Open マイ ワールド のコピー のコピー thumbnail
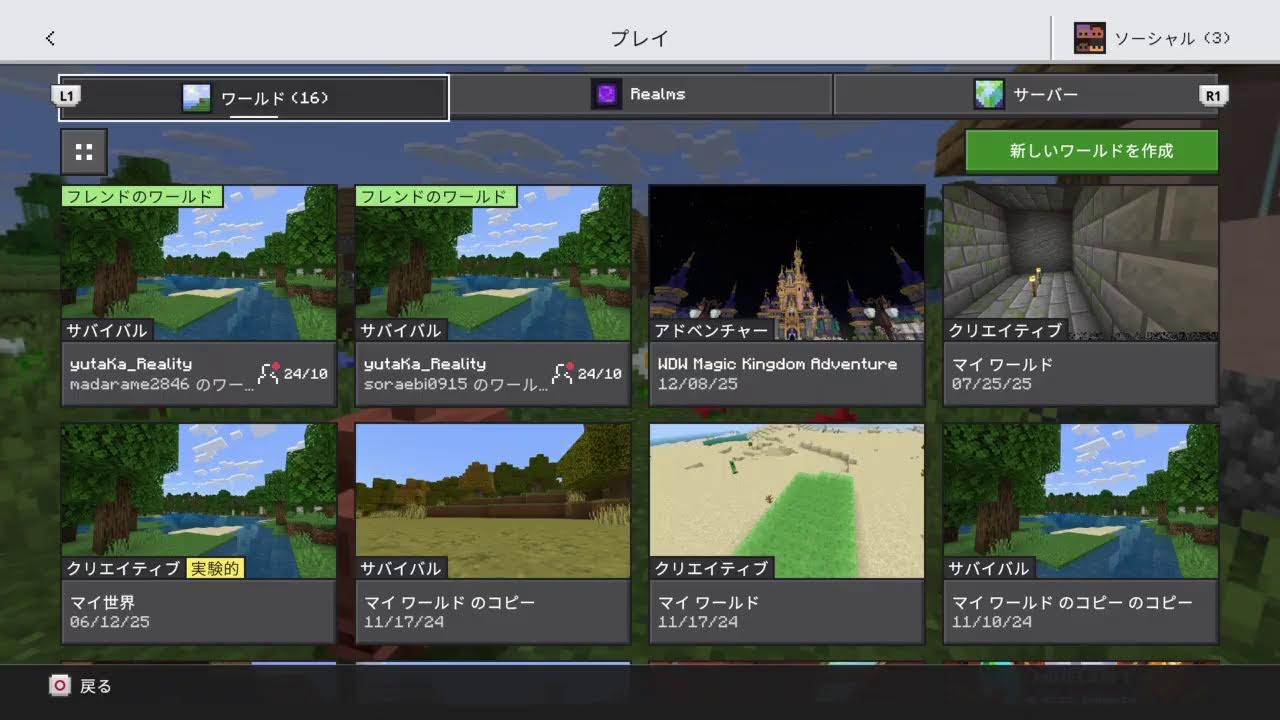 coord(1081,501)
